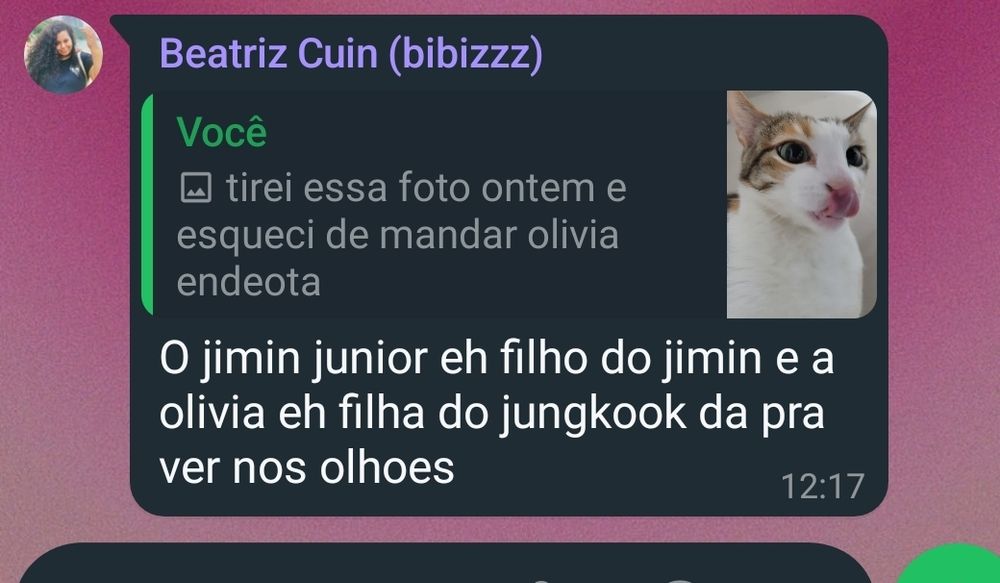Tap sender name Beatriz Cuin
The height and width of the screenshot is (583, 1000).
tap(268, 53)
